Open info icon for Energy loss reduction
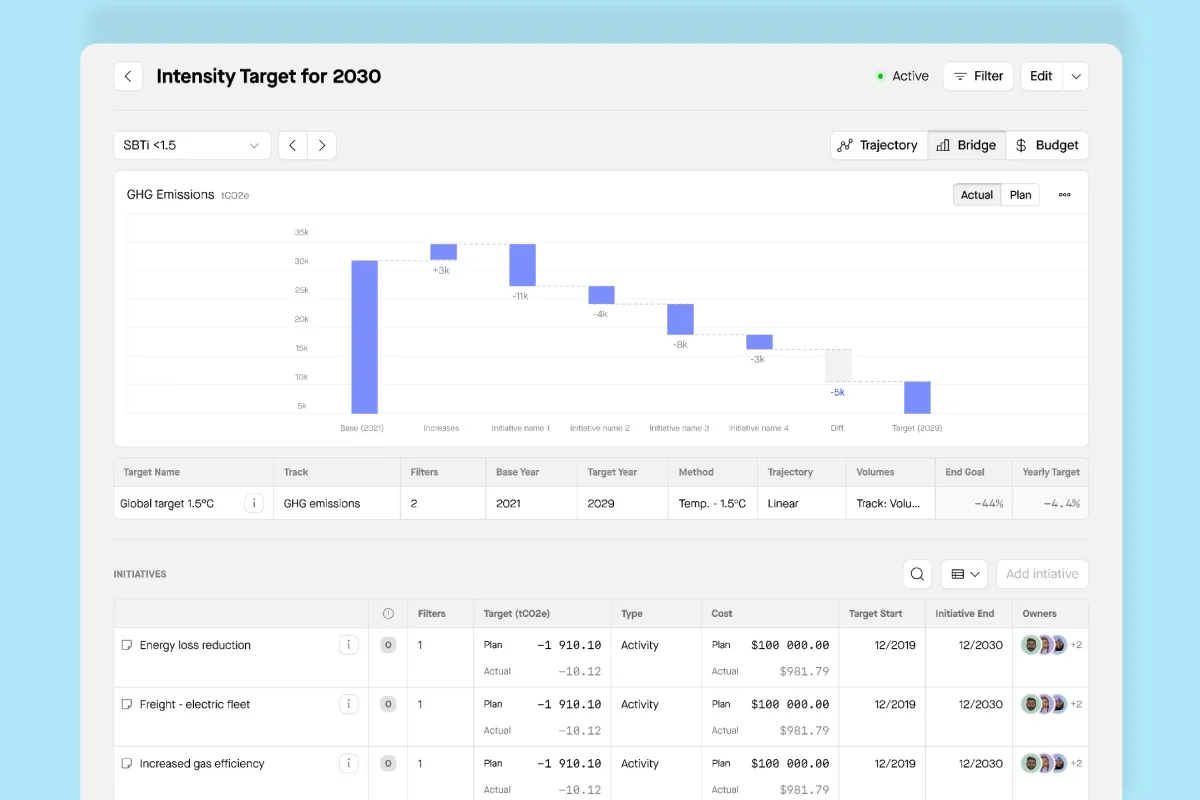 click(x=348, y=645)
